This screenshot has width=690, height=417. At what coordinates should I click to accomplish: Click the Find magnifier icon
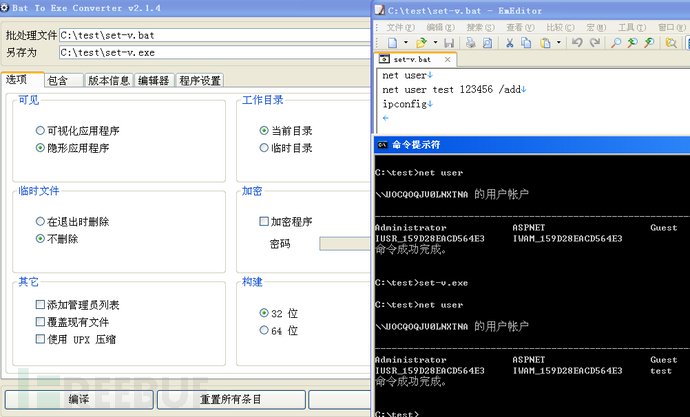pyautogui.click(x=616, y=43)
